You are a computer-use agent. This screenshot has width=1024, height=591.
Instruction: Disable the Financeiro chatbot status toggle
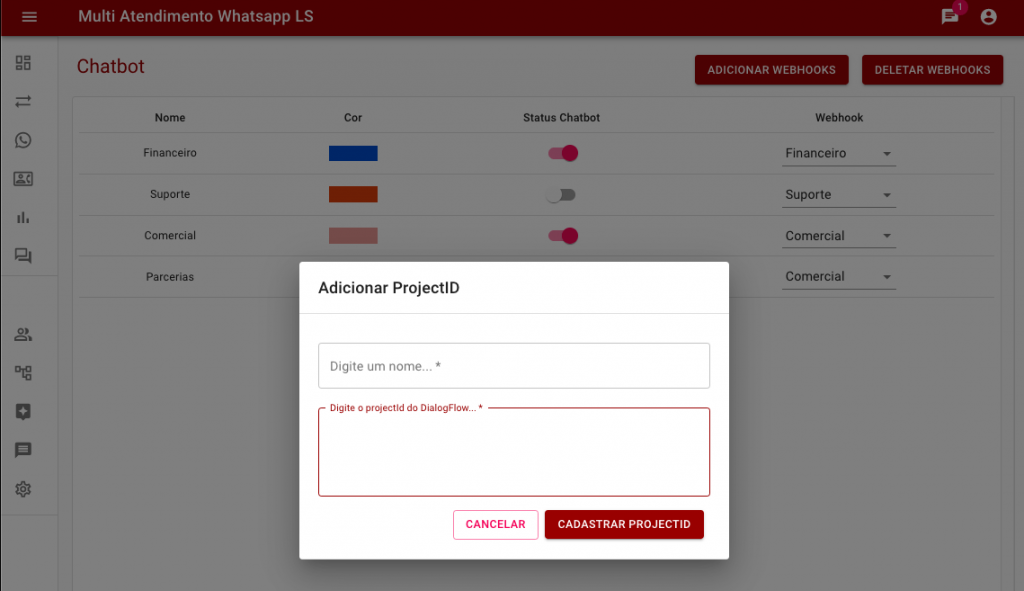[x=562, y=153]
